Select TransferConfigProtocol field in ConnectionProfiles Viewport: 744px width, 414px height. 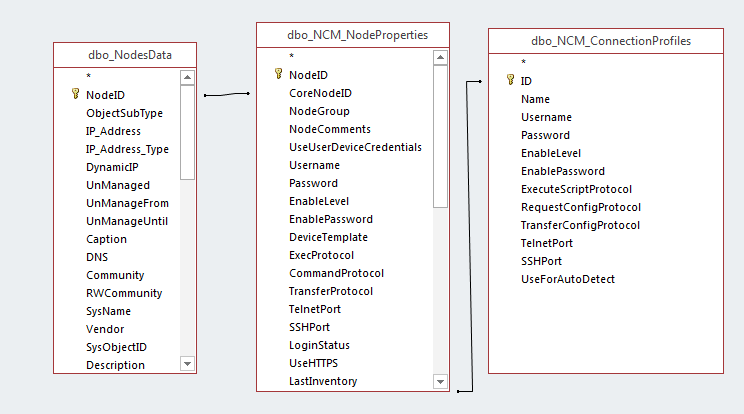(x=580, y=226)
